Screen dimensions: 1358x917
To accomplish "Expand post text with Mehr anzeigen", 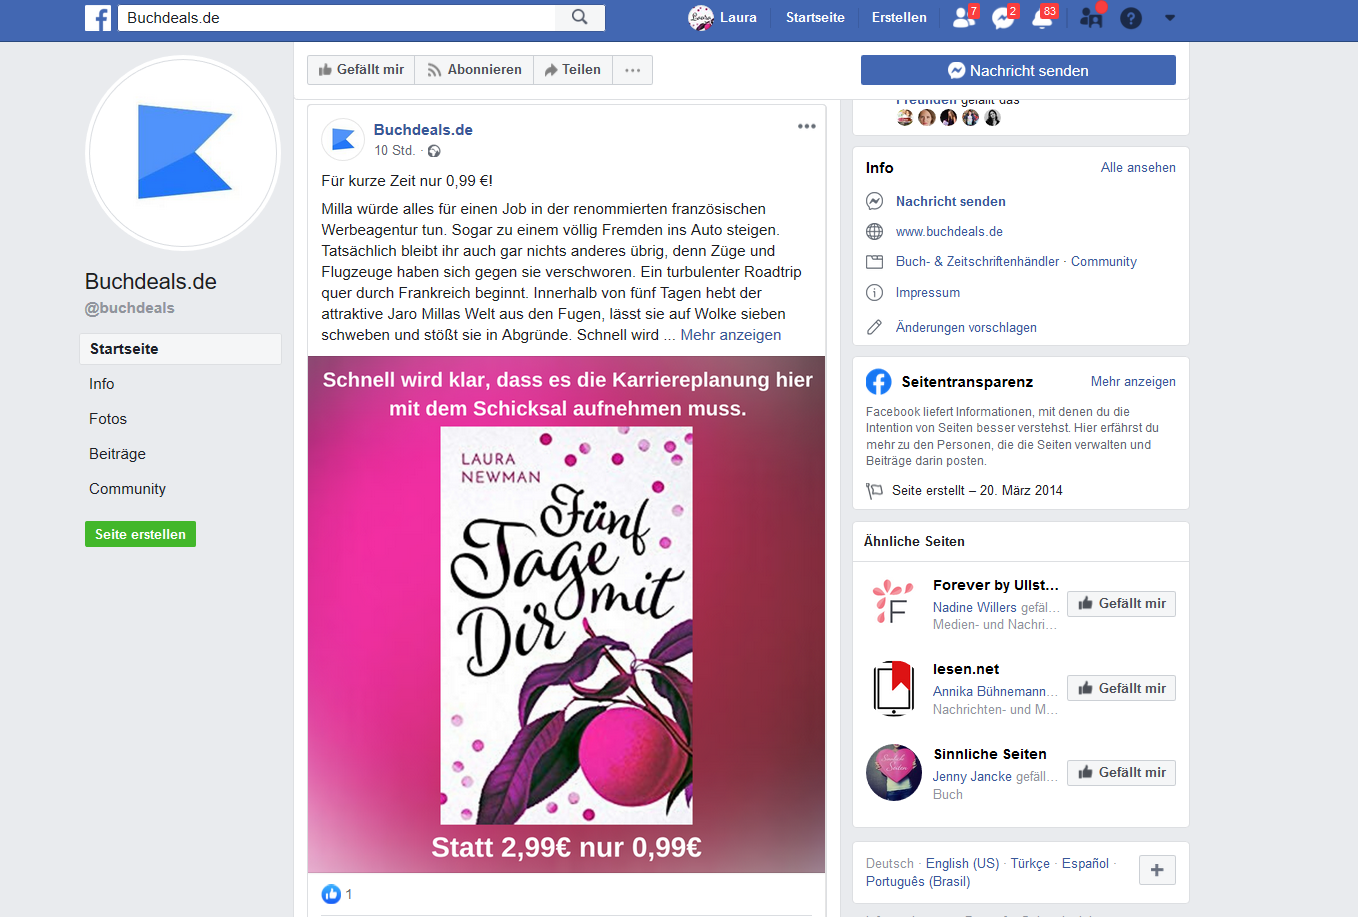I will (730, 335).
